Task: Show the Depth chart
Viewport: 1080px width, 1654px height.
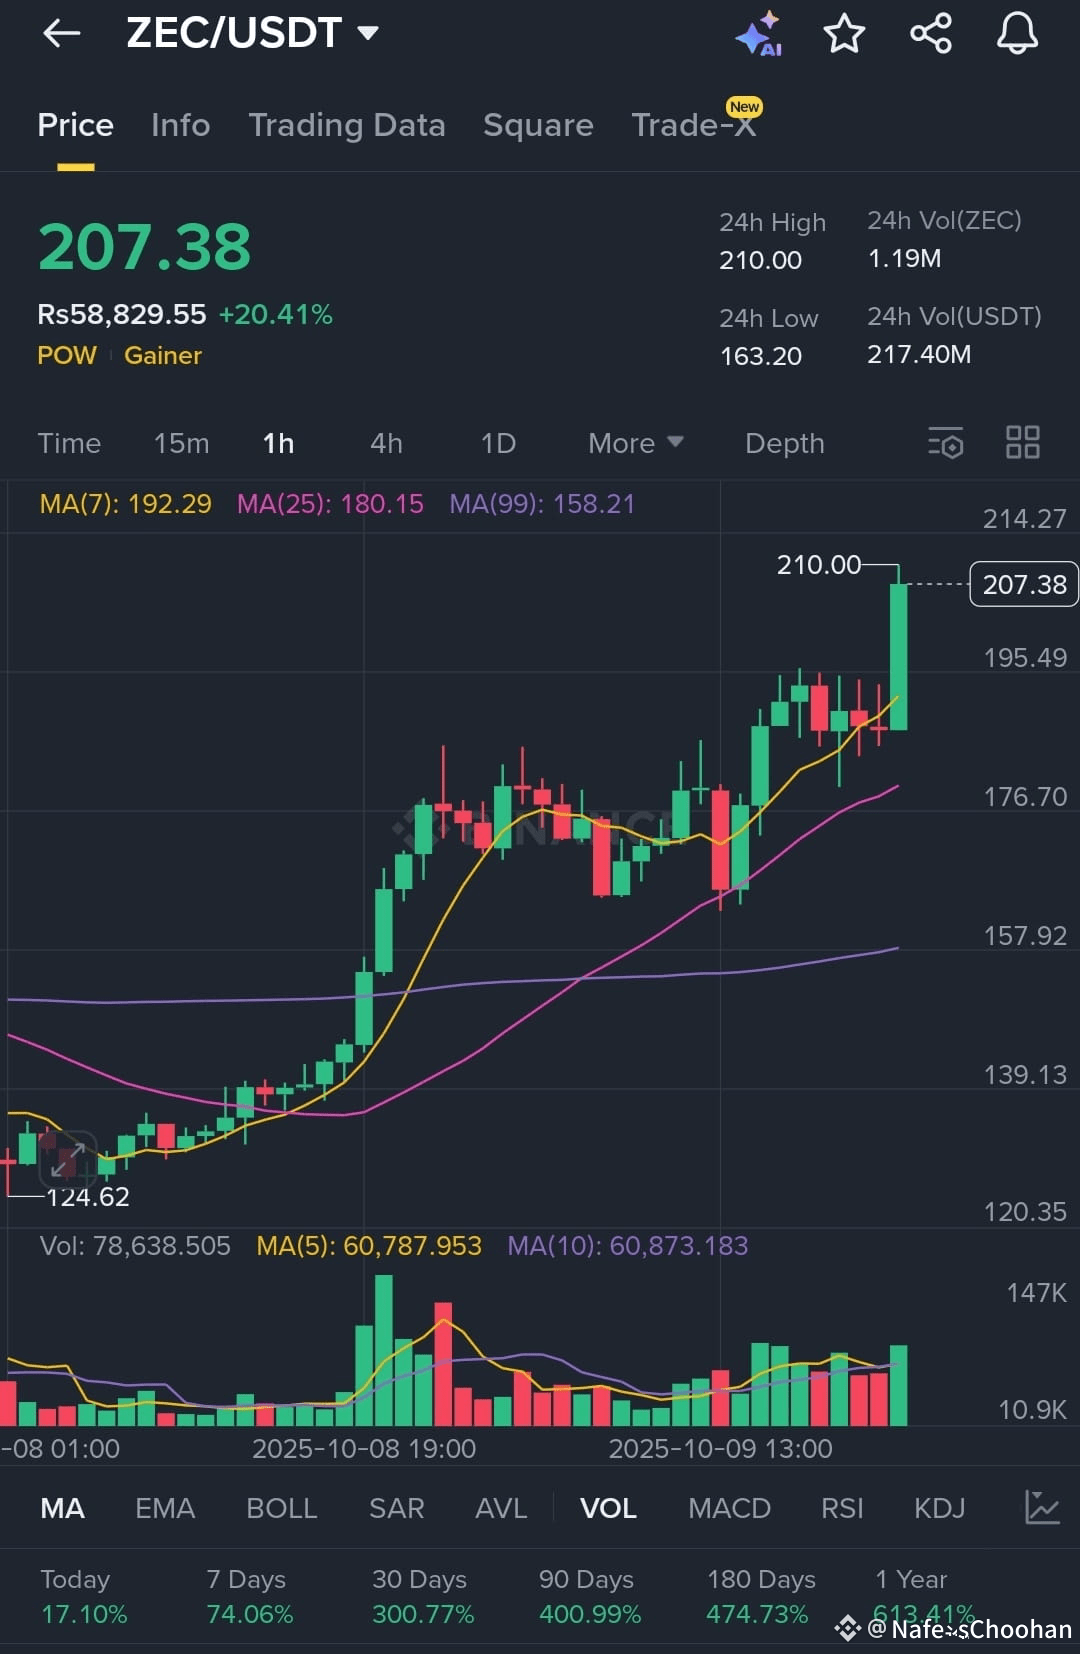Action: point(785,443)
